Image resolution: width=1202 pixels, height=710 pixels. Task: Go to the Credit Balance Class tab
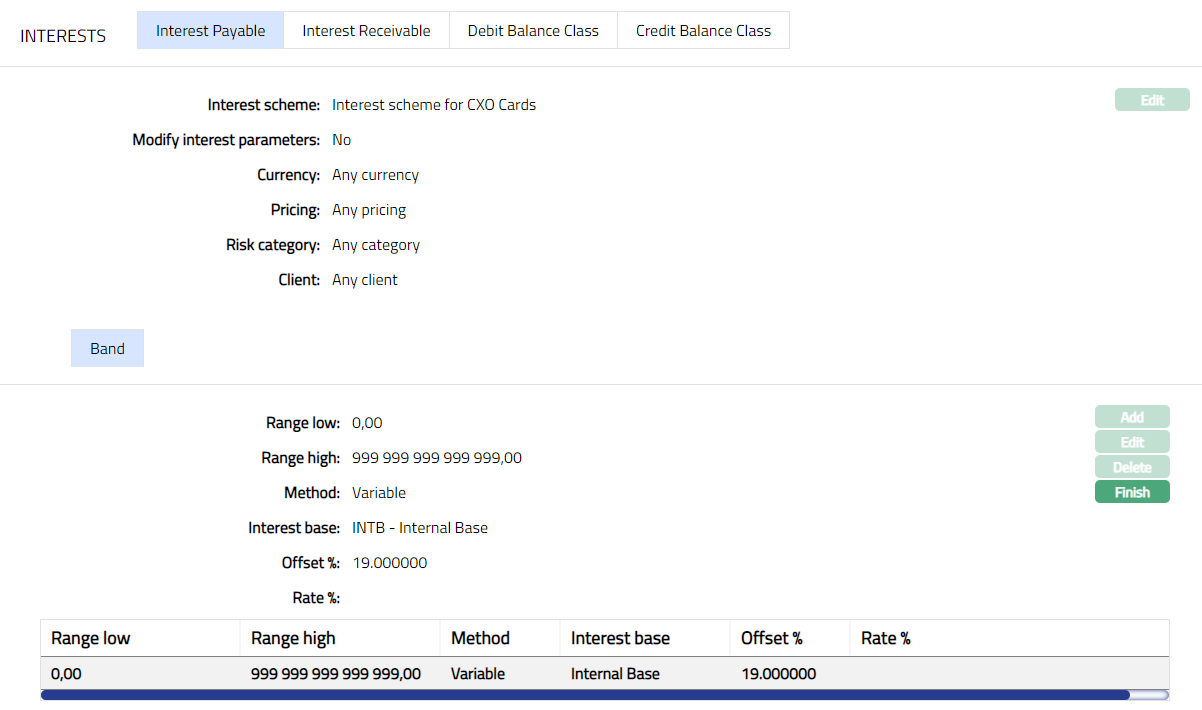click(x=703, y=30)
